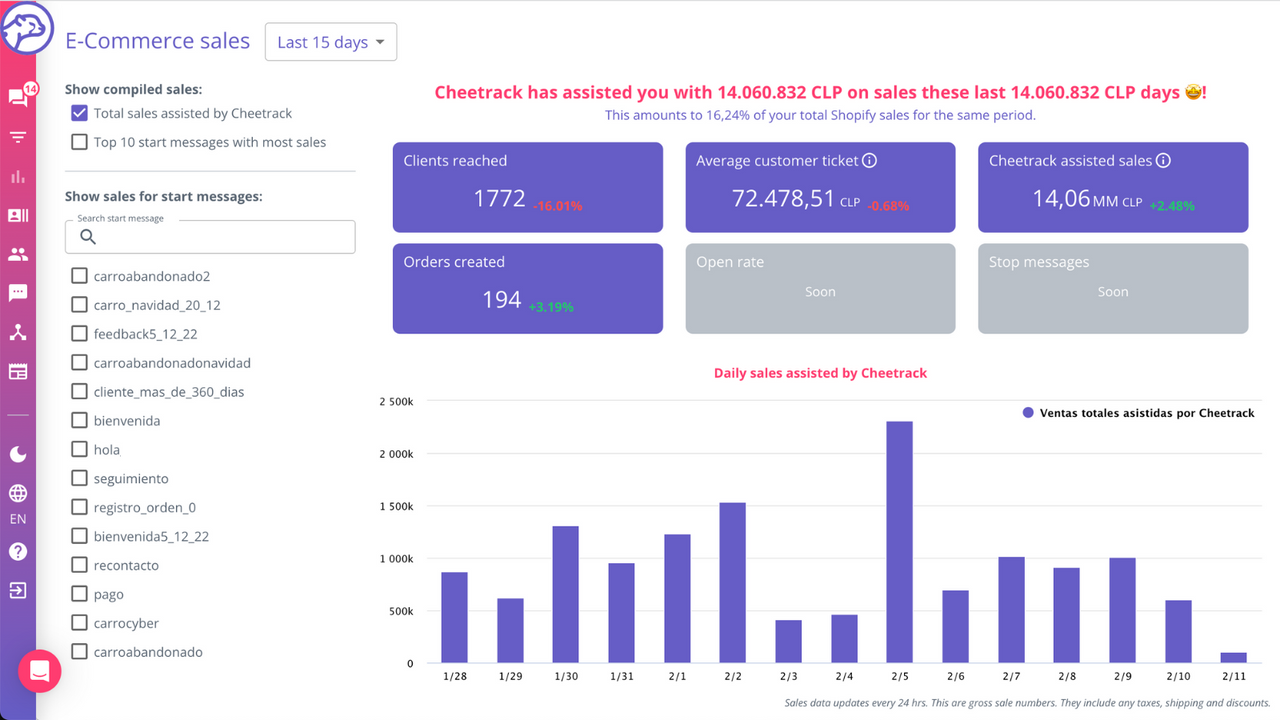This screenshot has height=720, width=1280.
Task: Change language using globe icon
Action: [x=18, y=493]
